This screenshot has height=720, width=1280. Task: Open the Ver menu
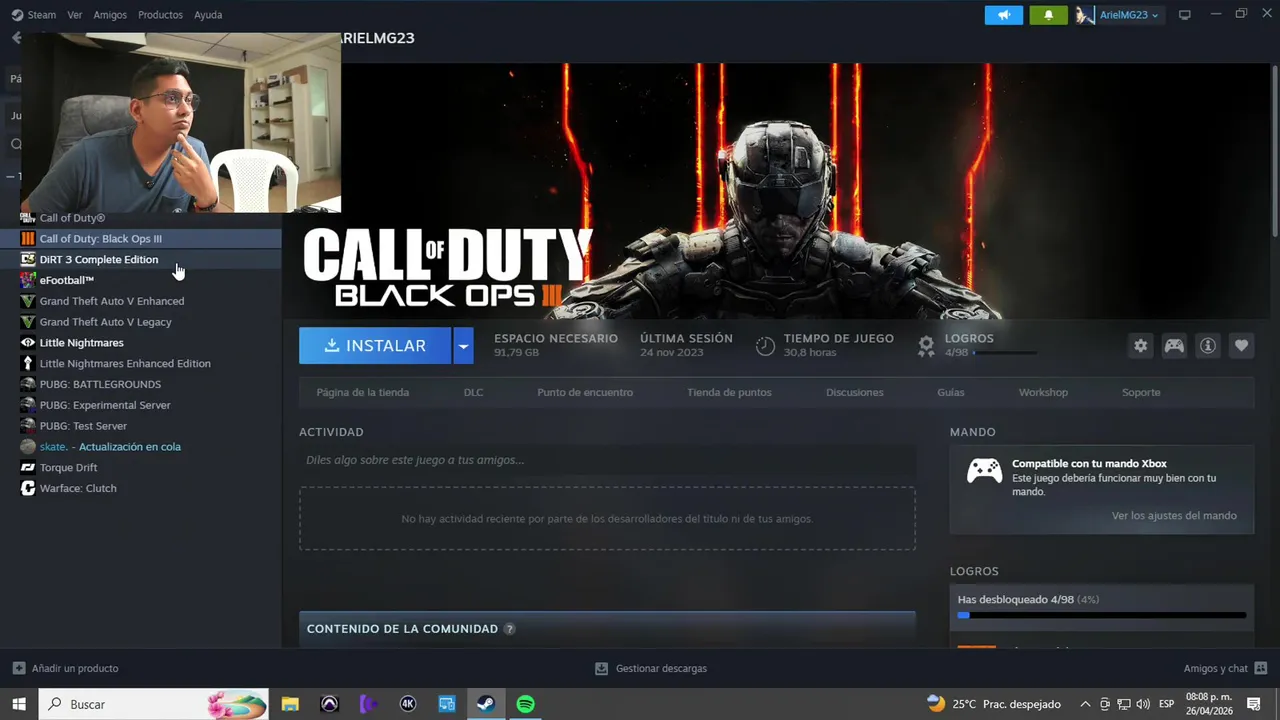coord(75,15)
